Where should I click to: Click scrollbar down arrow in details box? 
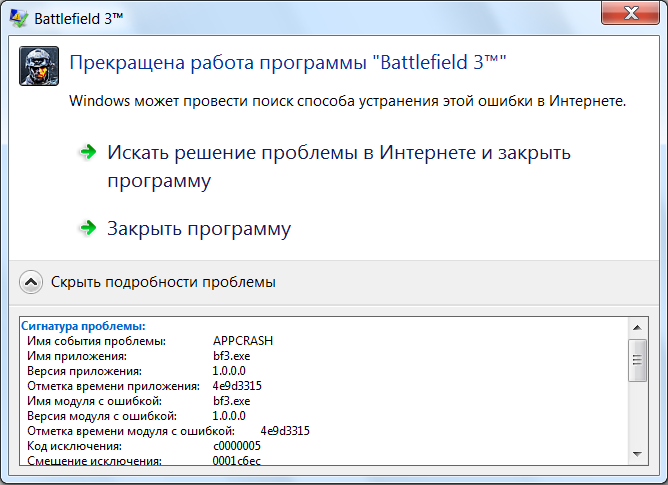click(x=637, y=454)
